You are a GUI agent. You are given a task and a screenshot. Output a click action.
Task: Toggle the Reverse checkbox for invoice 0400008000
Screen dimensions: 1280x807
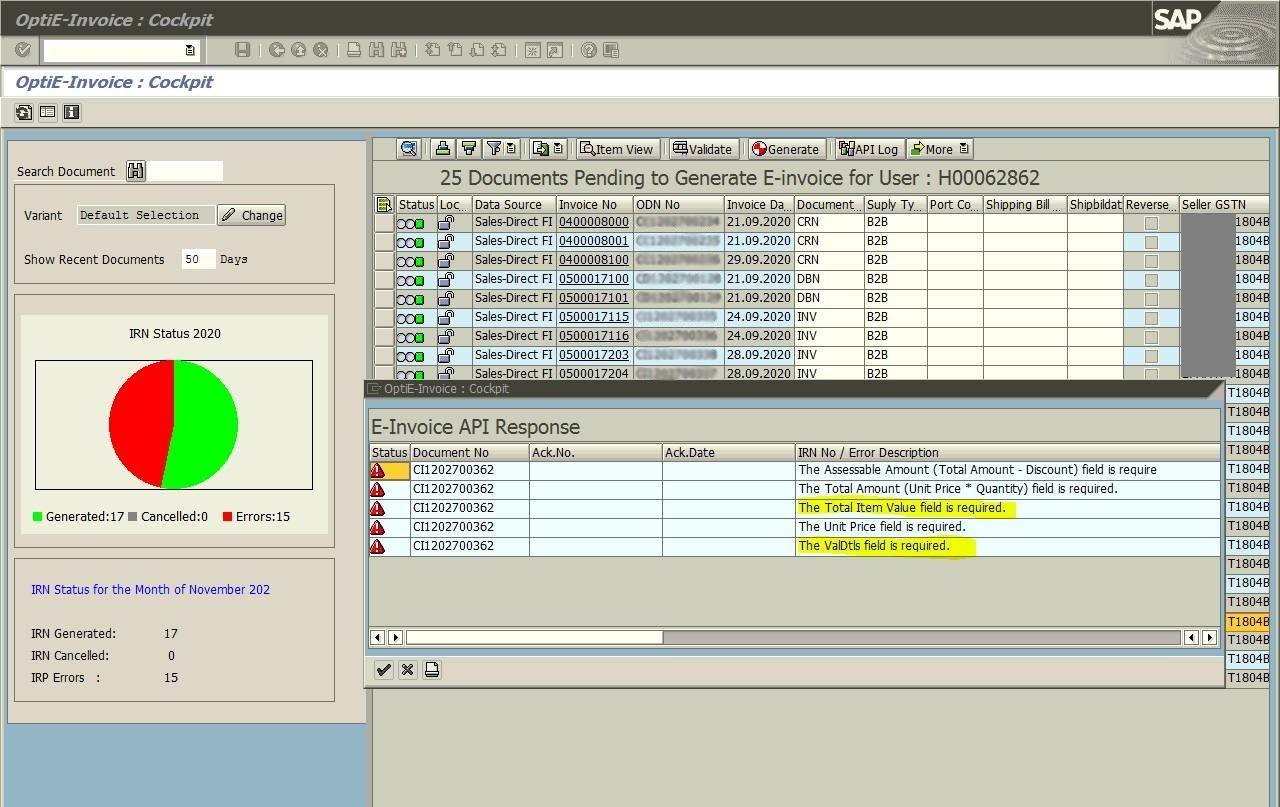click(x=1151, y=223)
